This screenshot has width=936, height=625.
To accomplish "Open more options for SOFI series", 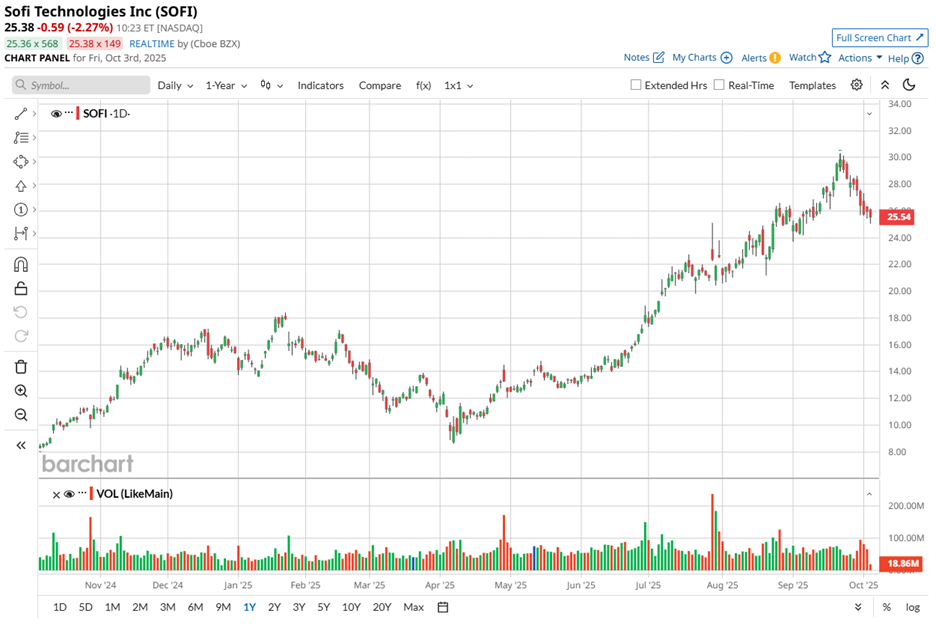I will tap(69, 113).
